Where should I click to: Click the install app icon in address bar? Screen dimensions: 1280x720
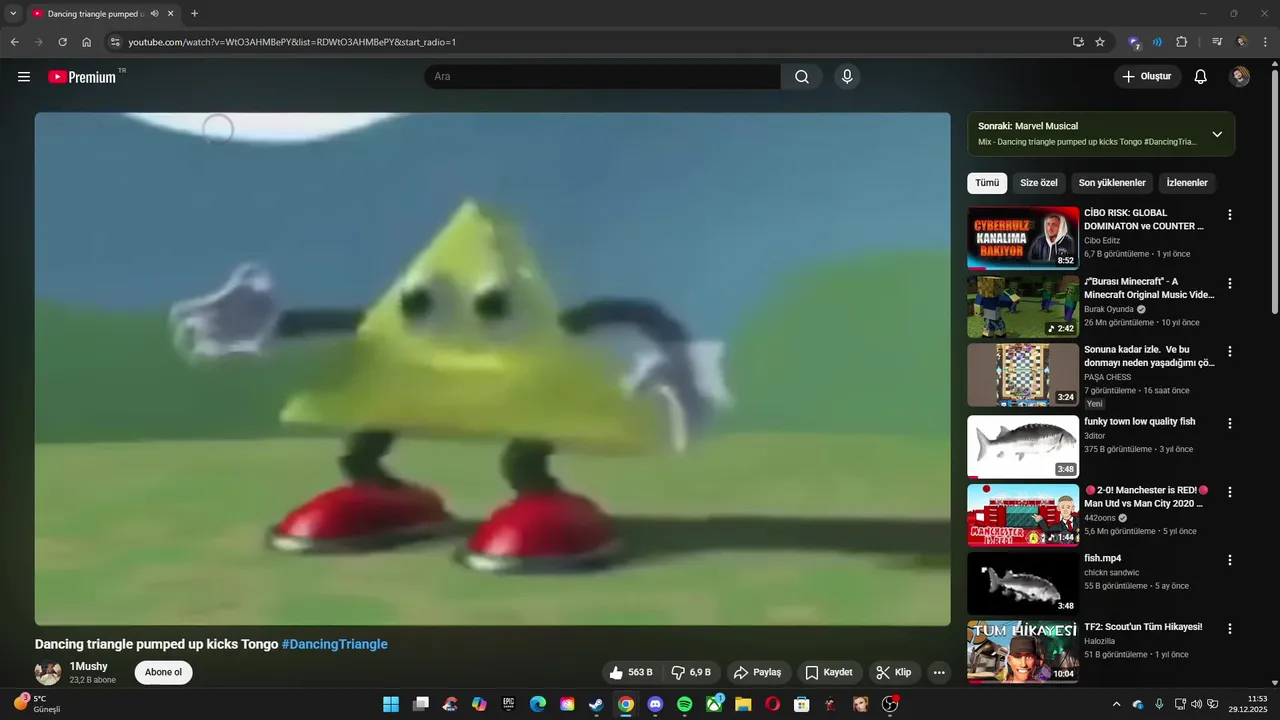click(1078, 42)
